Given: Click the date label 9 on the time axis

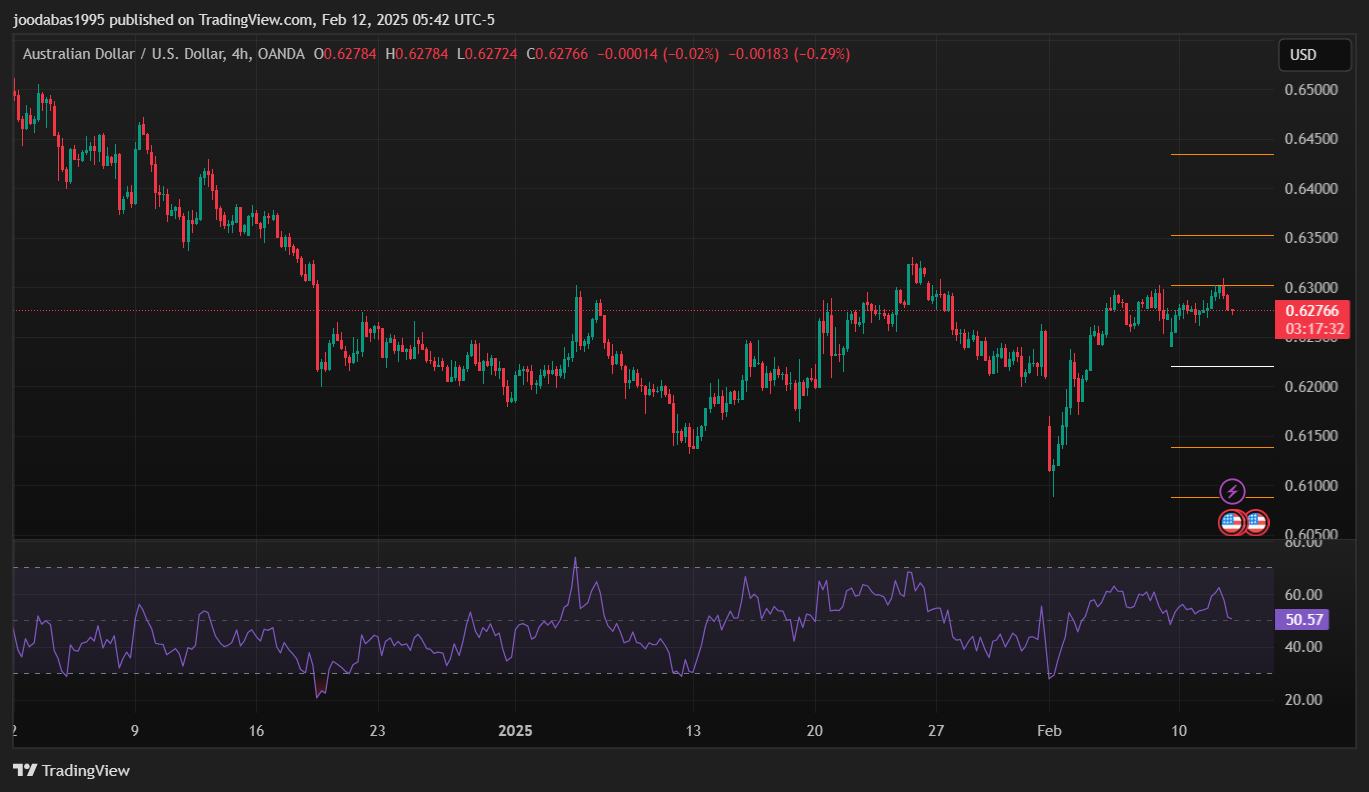Looking at the screenshot, I should click(134, 731).
